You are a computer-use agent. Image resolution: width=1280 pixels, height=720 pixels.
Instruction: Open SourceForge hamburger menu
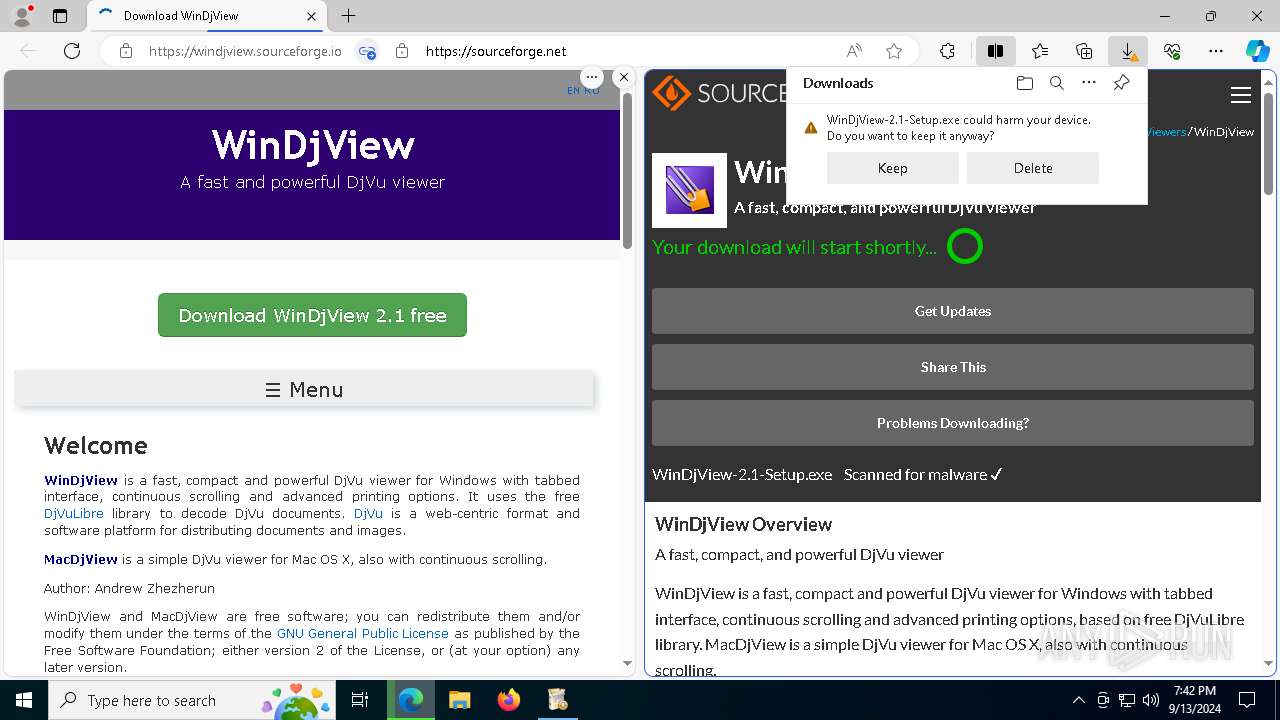(x=1241, y=95)
